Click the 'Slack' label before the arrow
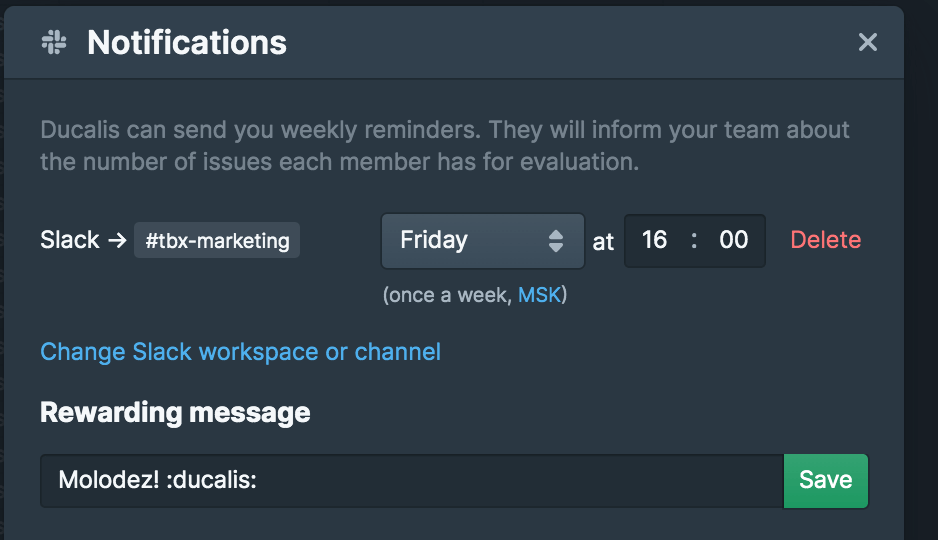This screenshot has height=540, width=938. click(69, 240)
